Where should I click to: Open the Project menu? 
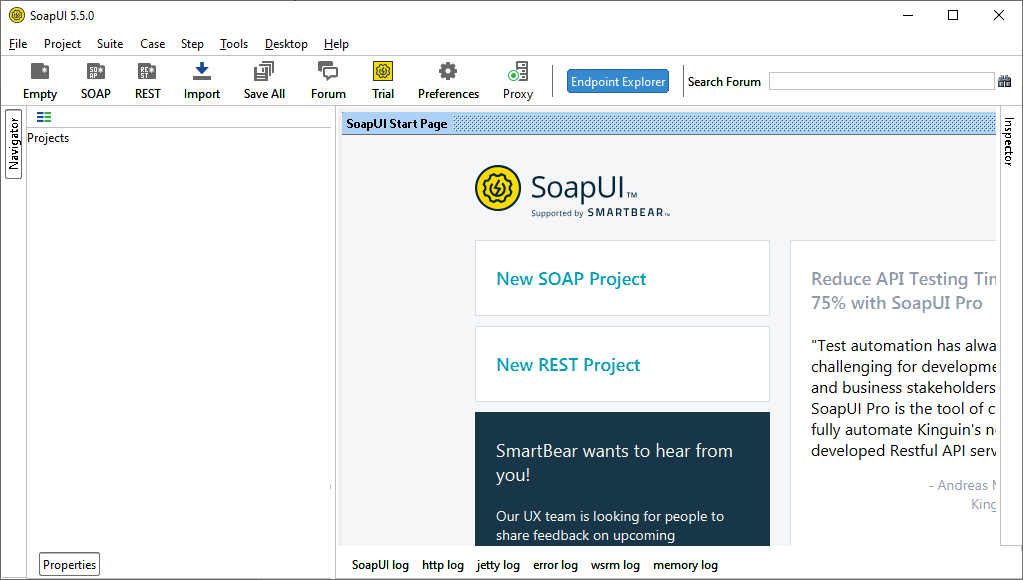tap(62, 44)
